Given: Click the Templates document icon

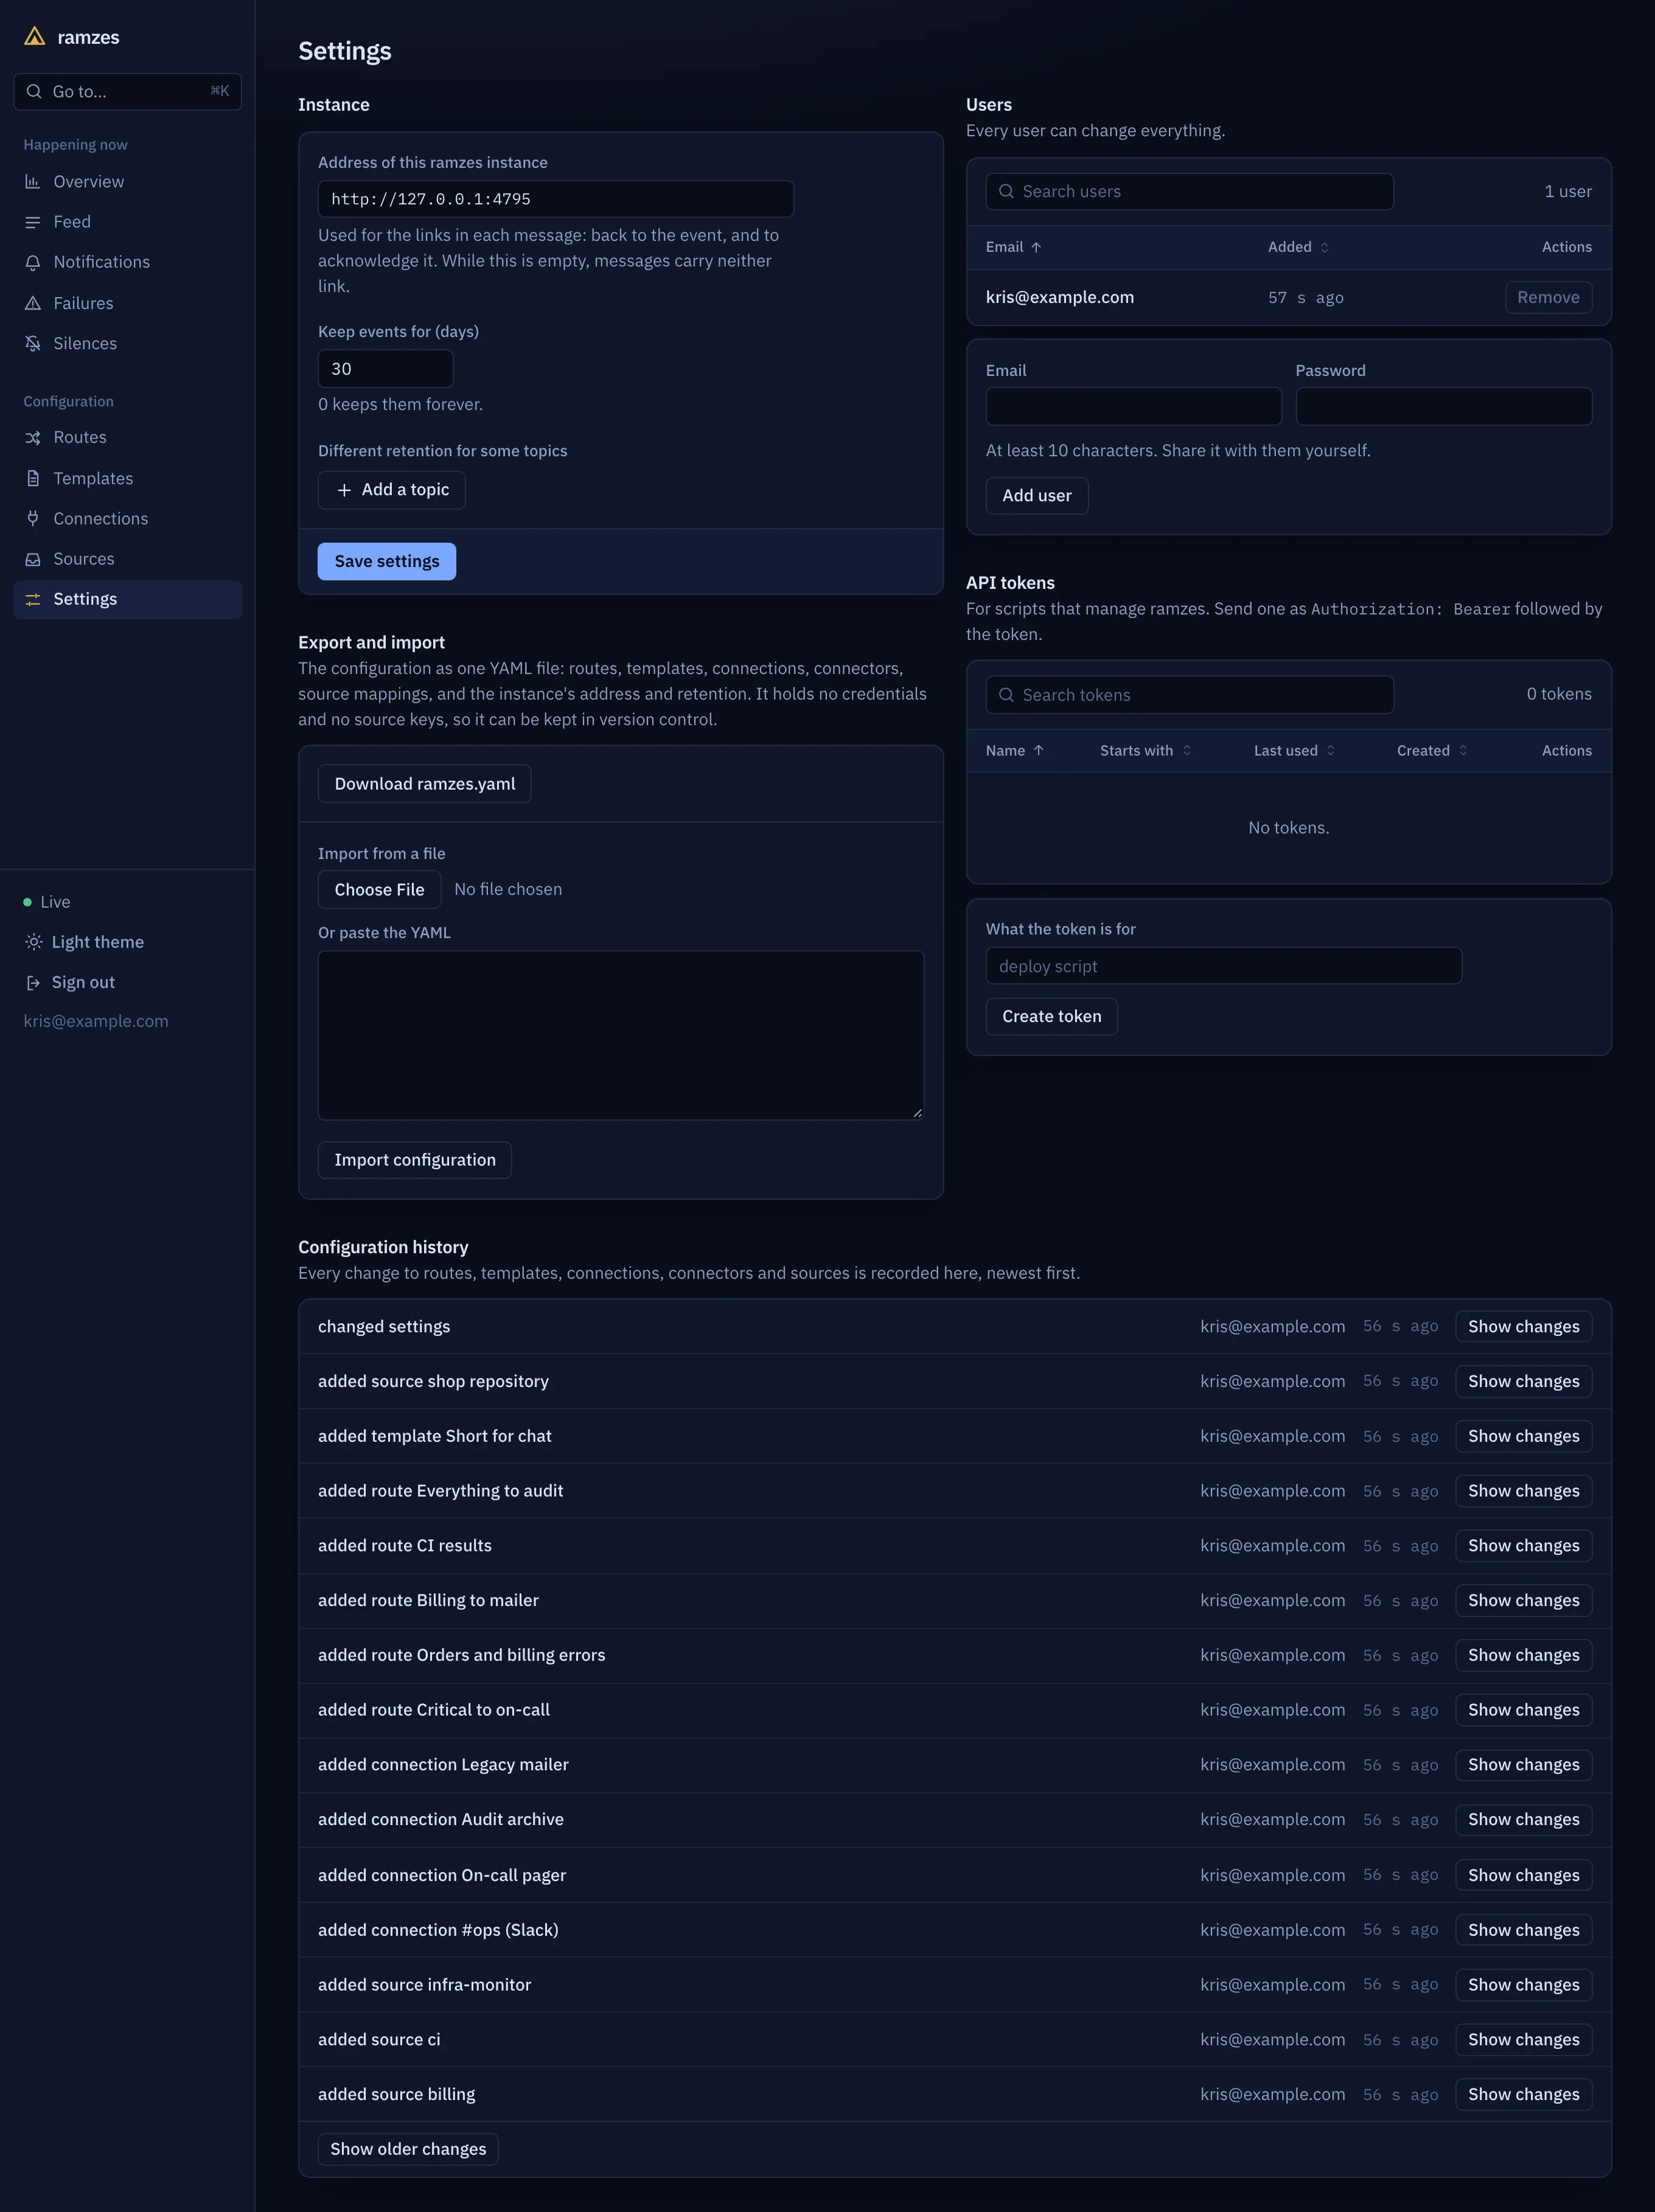Looking at the screenshot, I should 33,478.
